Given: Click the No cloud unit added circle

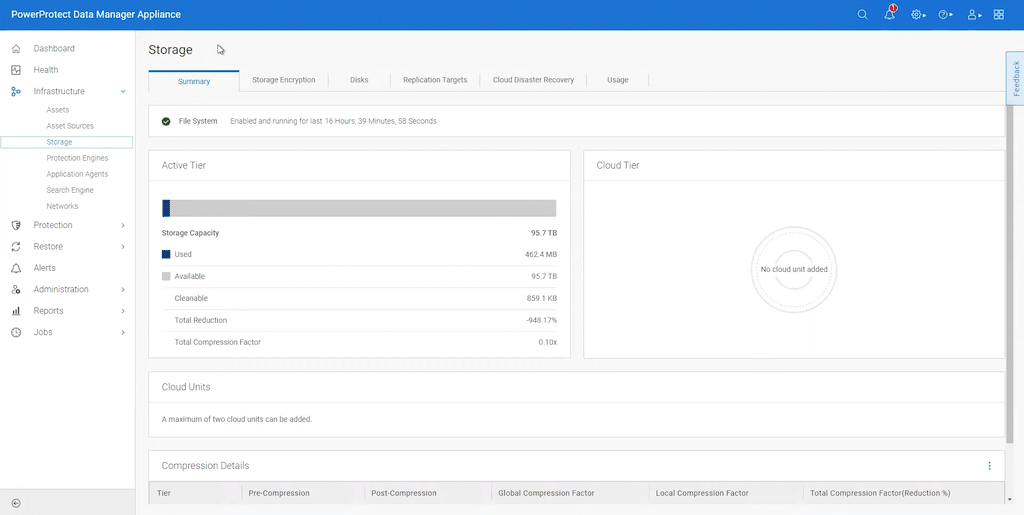Looking at the screenshot, I should click(794, 270).
